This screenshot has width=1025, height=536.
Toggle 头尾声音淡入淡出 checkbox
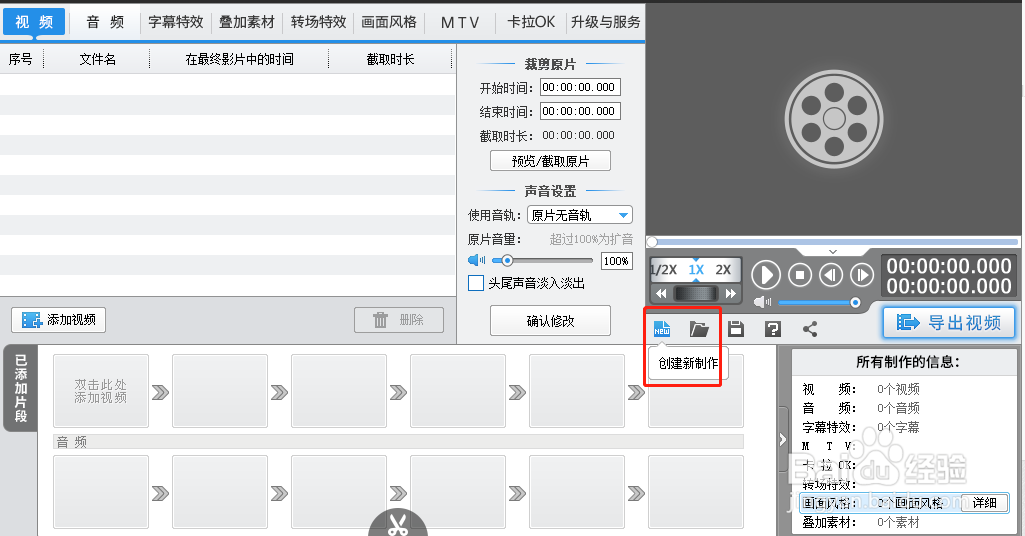476,283
